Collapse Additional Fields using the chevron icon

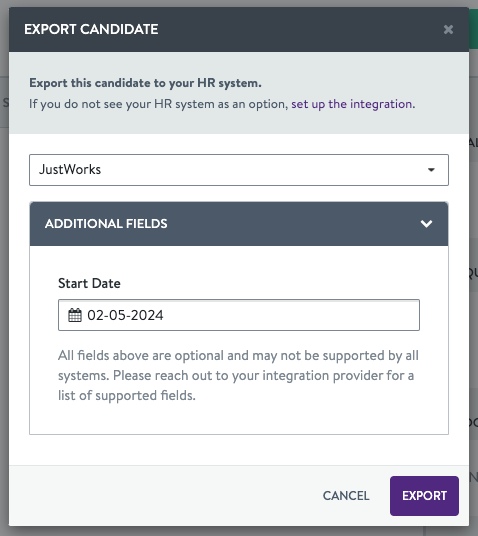click(426, 224)
